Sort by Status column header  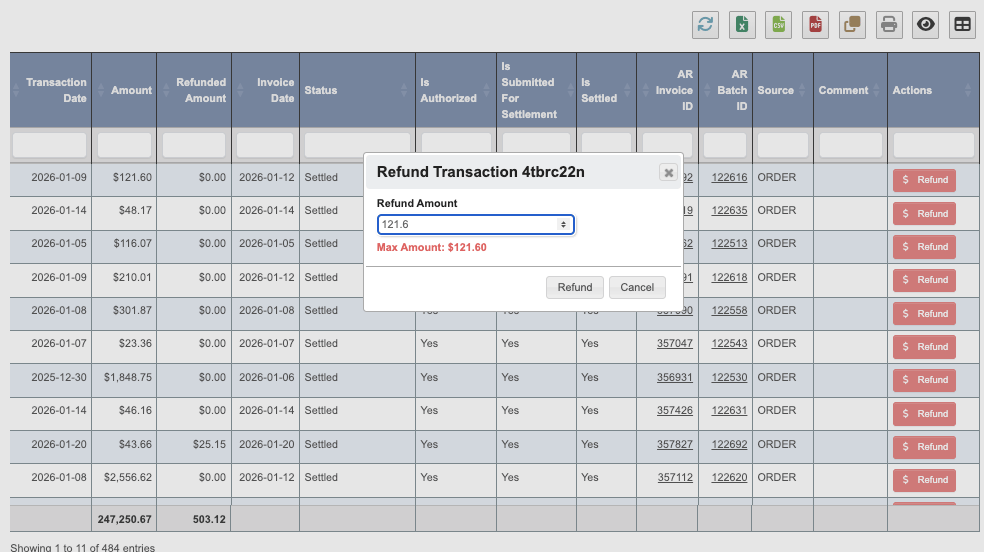click(x=357, y=90)
